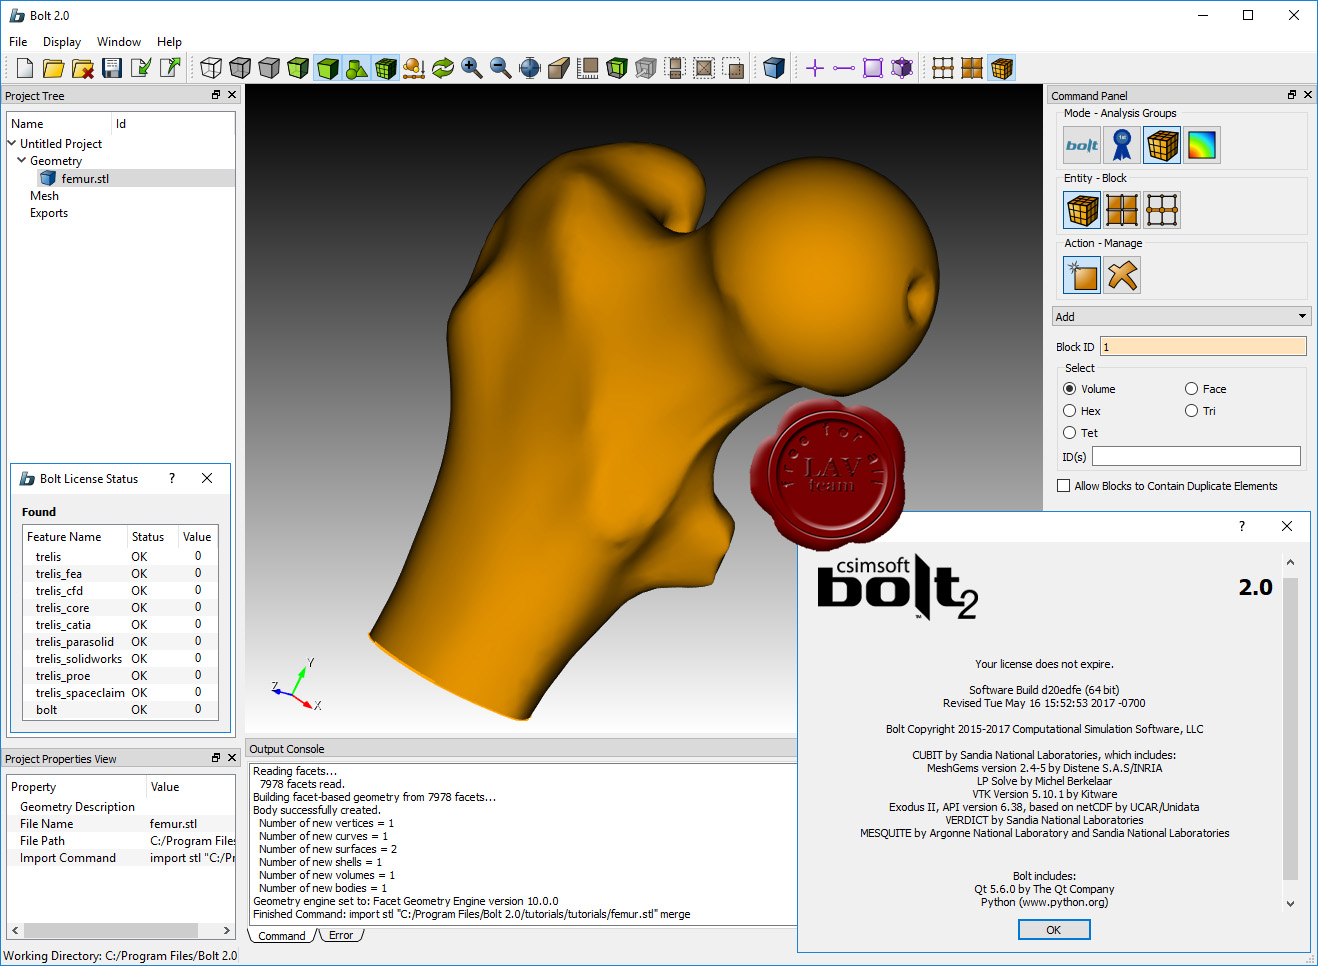Select the Volume radio button
Screen dimensions: 1318x966
tap(1070, 389)
